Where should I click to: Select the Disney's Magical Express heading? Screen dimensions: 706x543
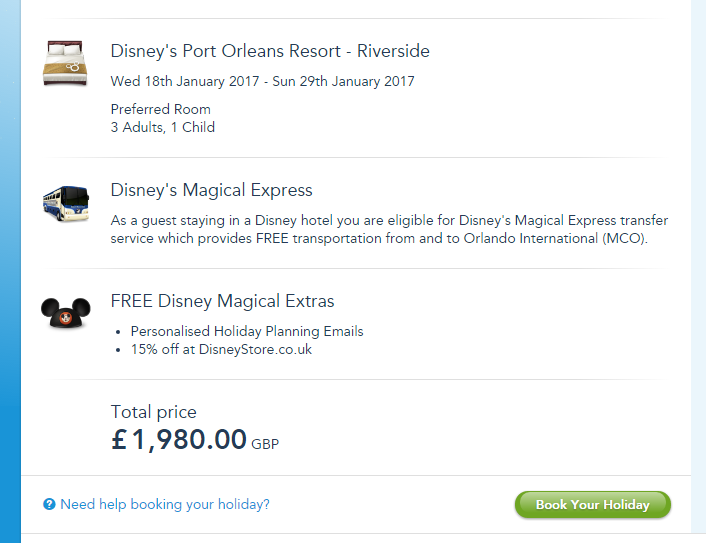(x=212, y=190)
